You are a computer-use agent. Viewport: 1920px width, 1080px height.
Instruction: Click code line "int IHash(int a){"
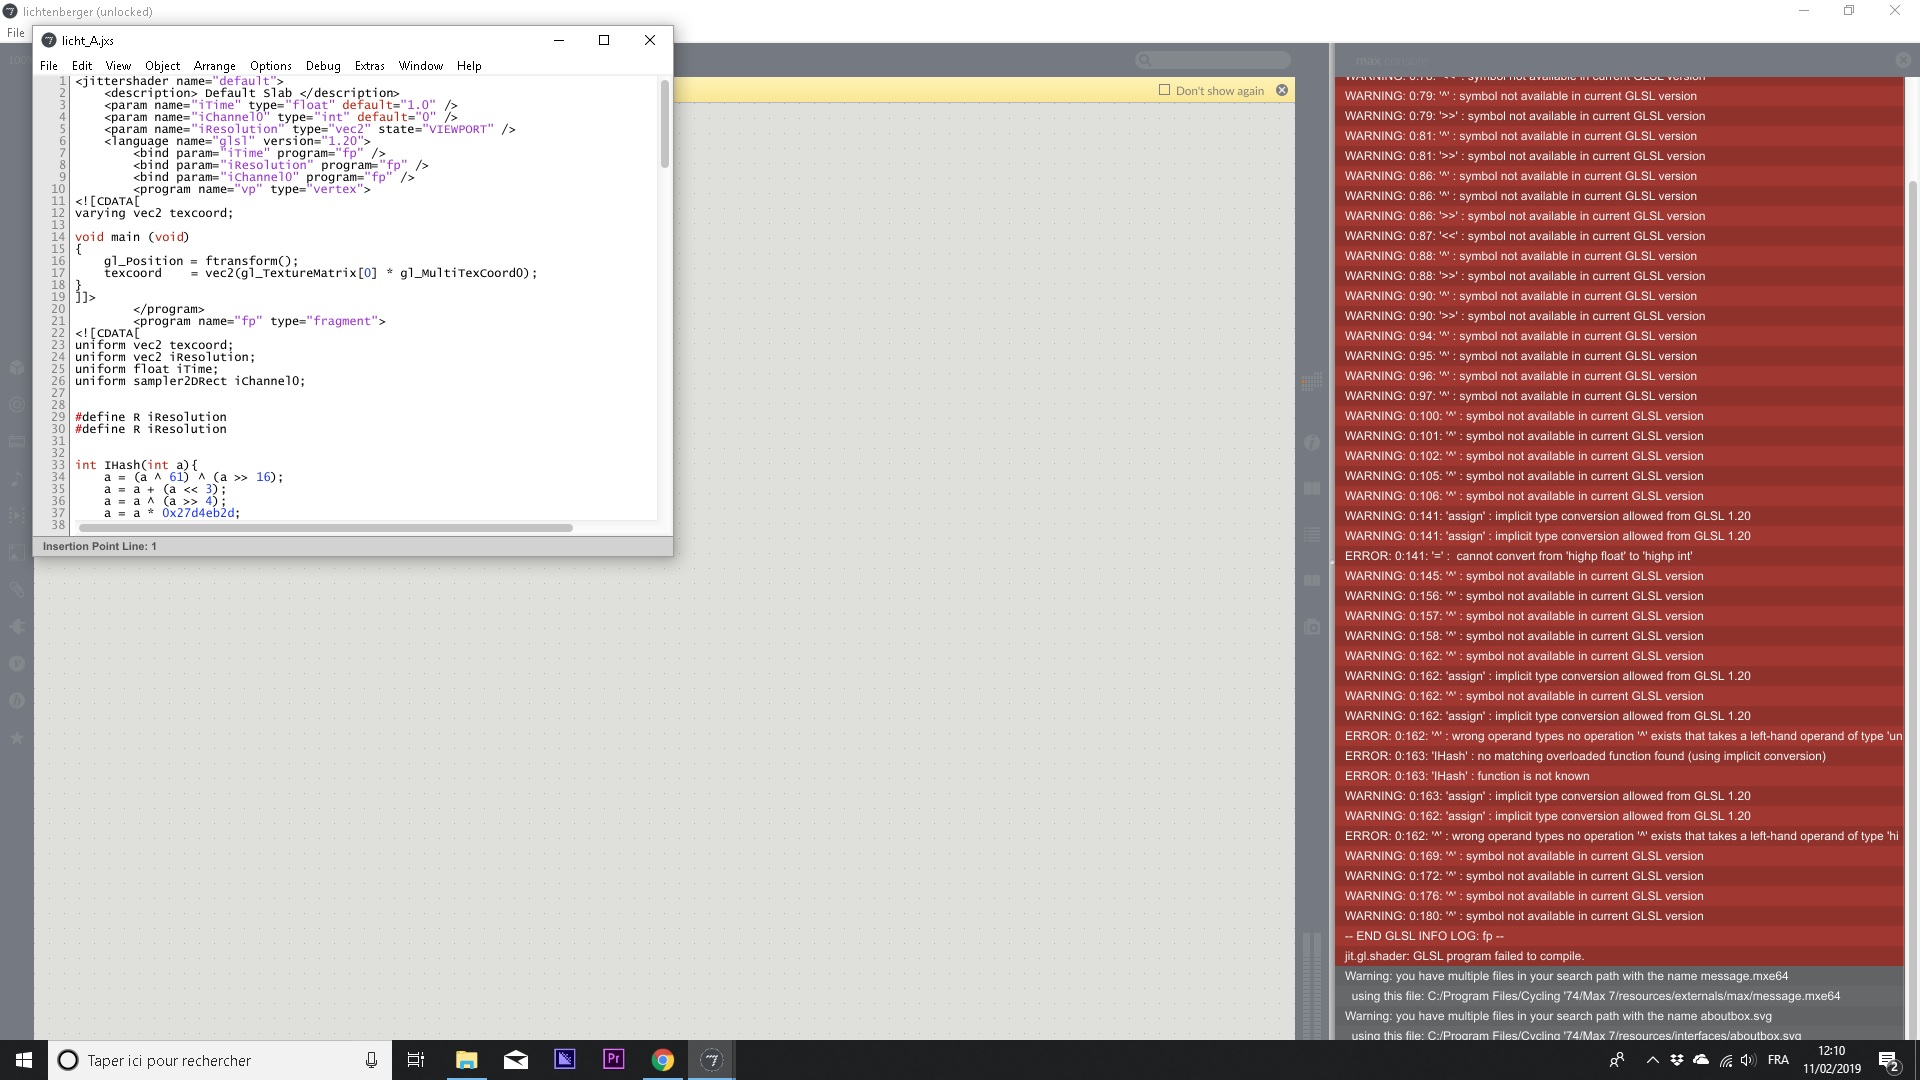click(x=136, y=465)
